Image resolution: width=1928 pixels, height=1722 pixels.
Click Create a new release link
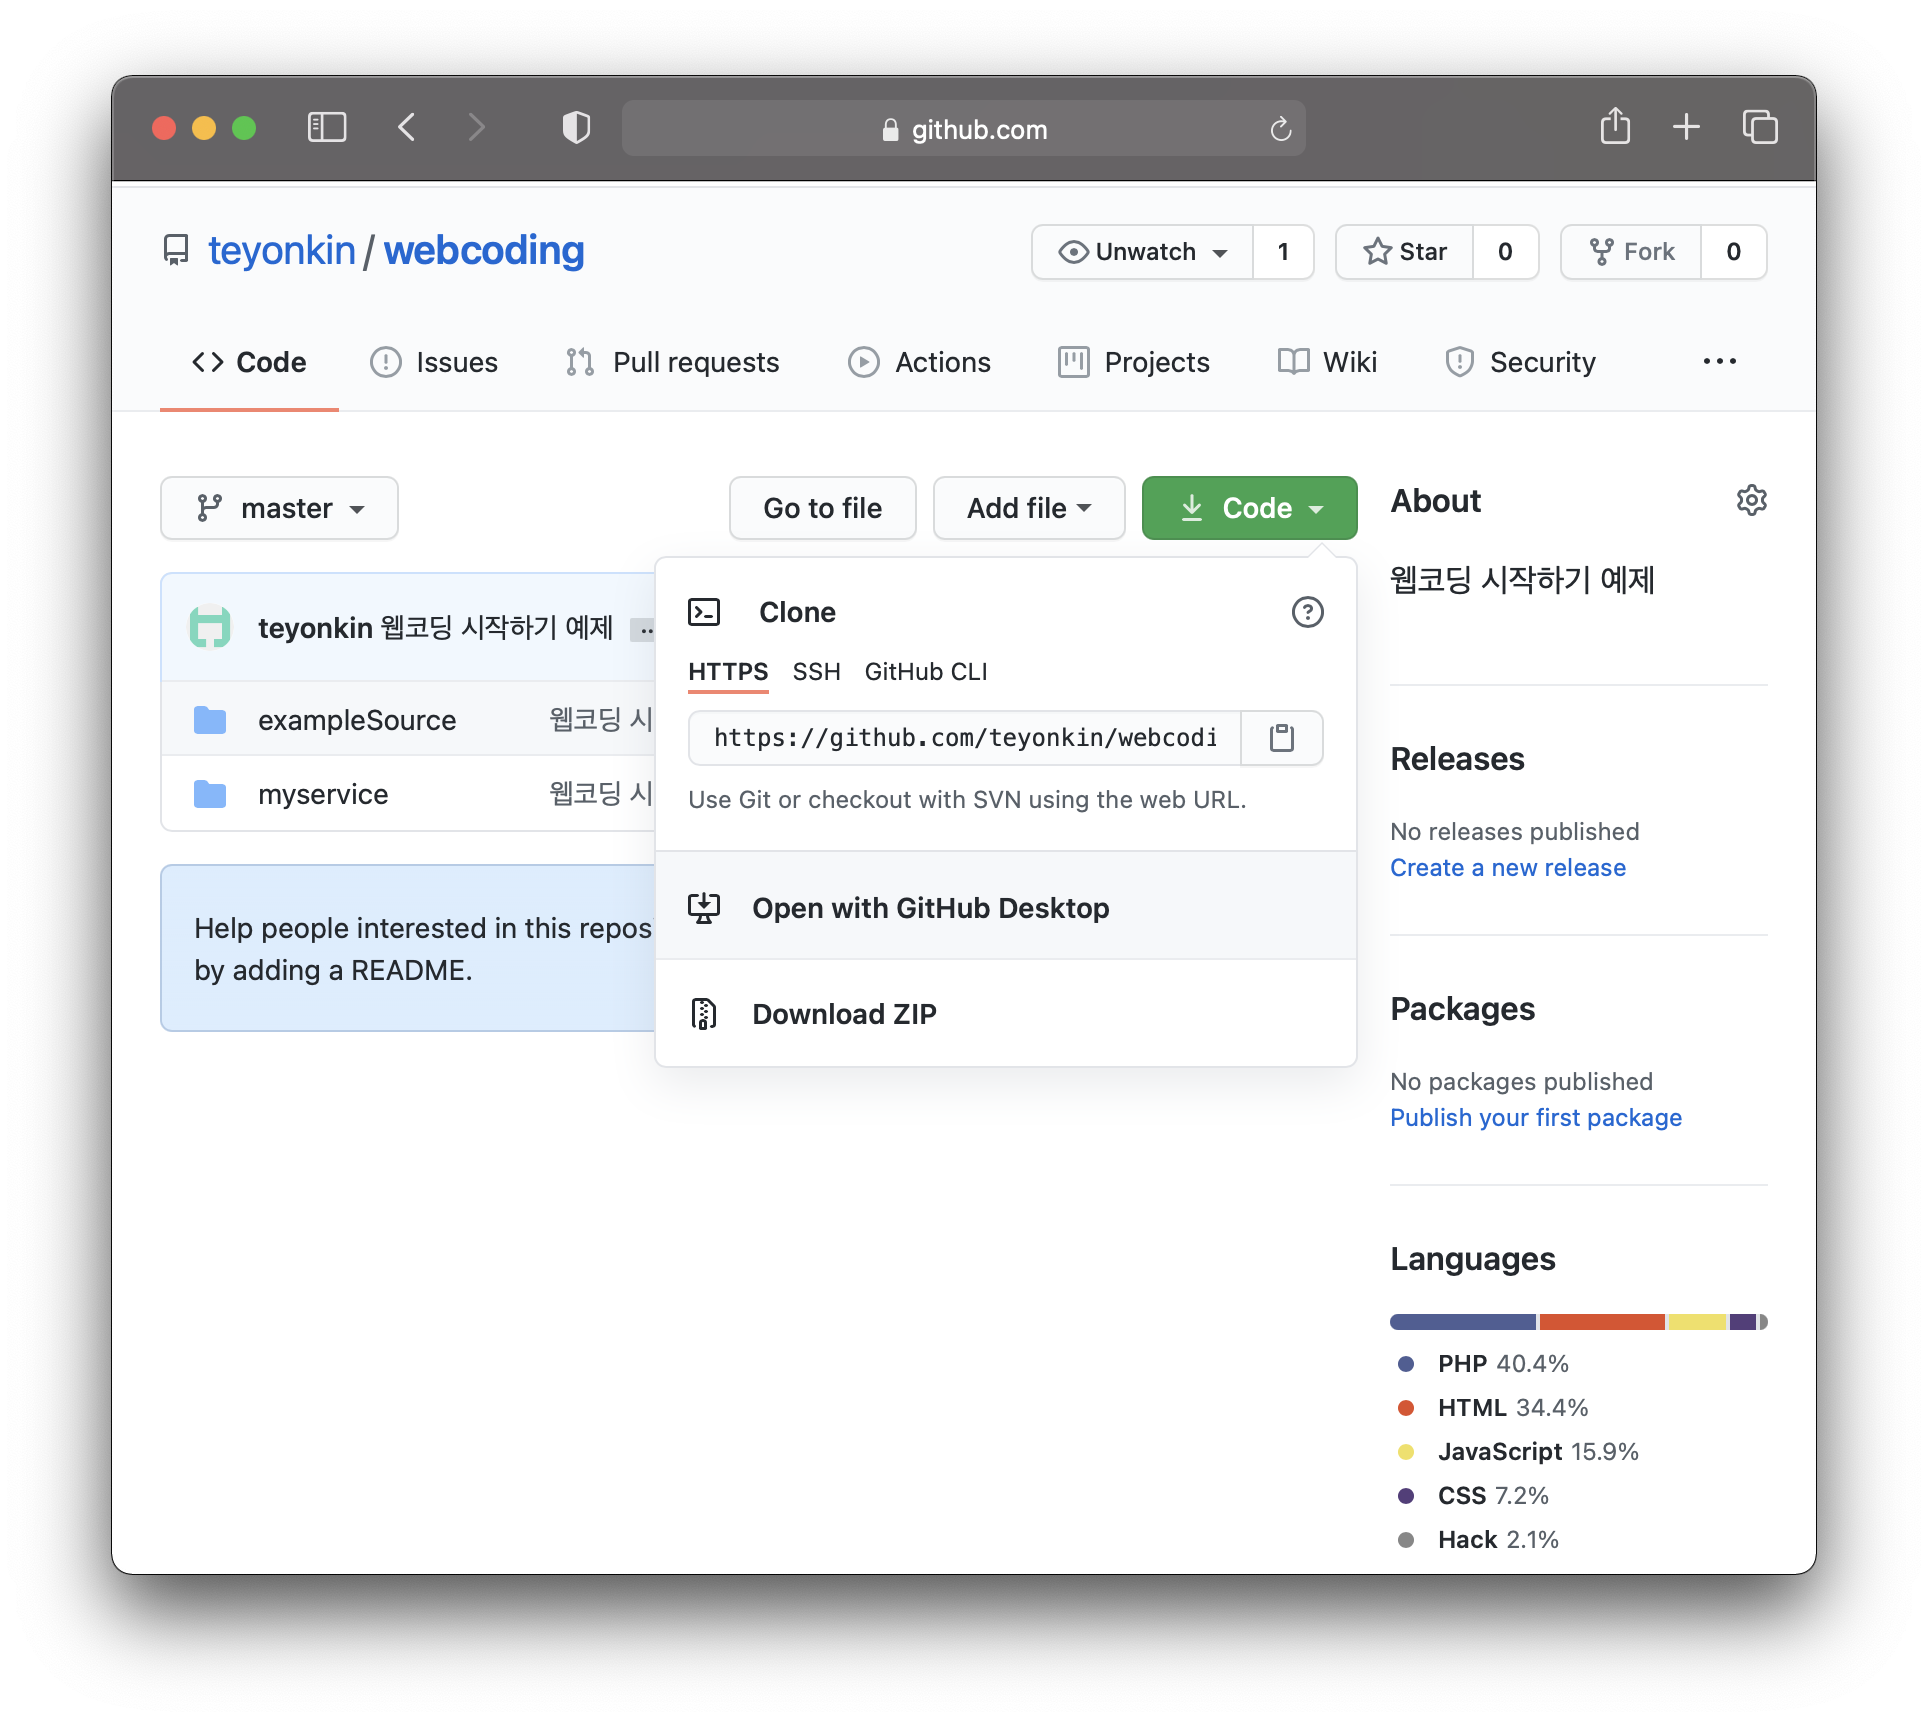[x=1508, y=868]
